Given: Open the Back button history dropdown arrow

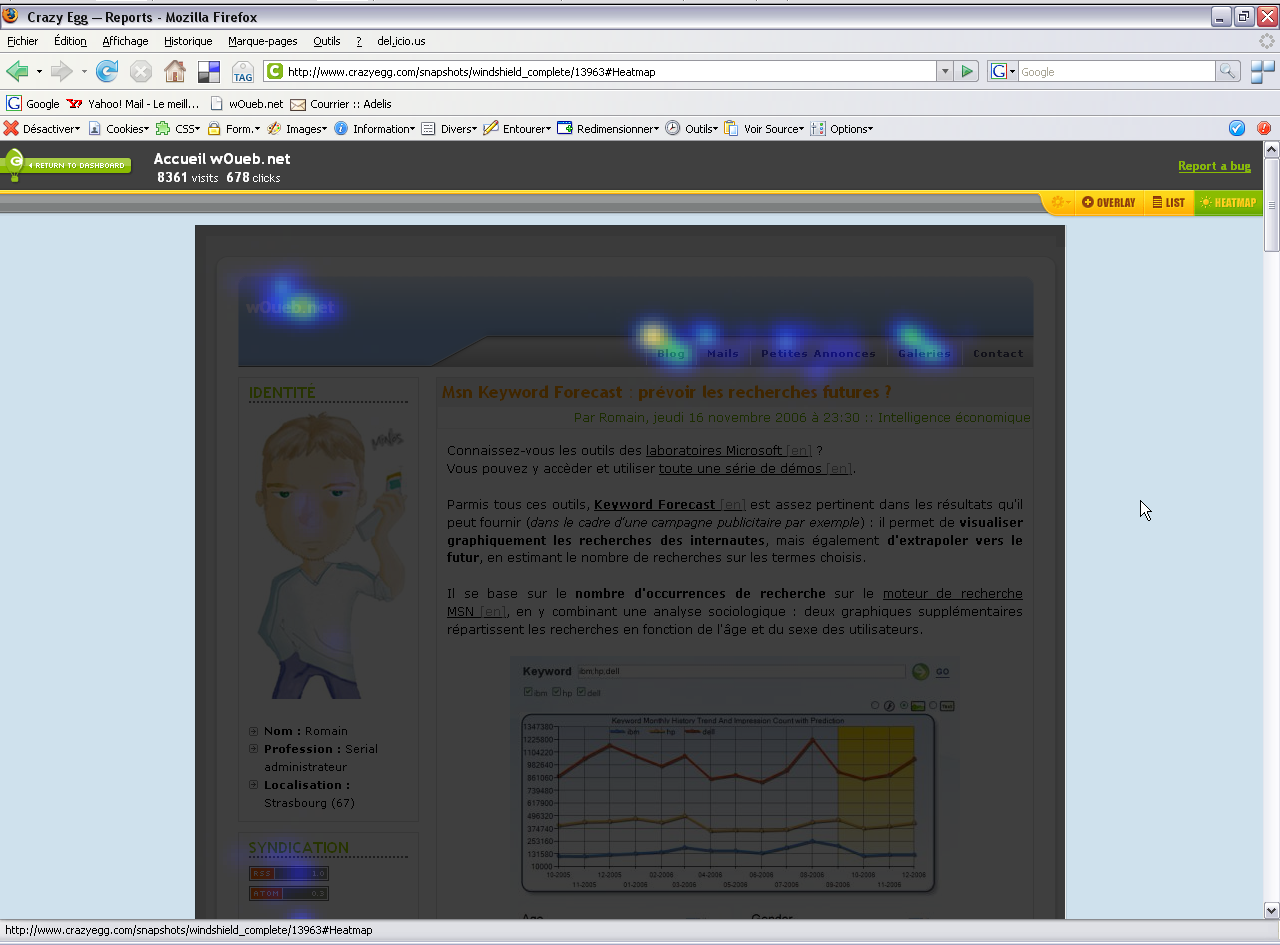Looking at the screenshot, I should pyautogui.click(x=39, y=72).
